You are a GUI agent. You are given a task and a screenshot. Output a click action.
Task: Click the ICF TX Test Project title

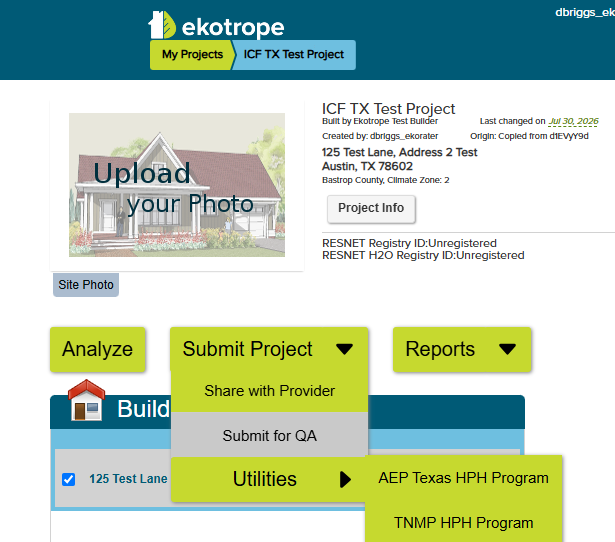pos(388,109)
